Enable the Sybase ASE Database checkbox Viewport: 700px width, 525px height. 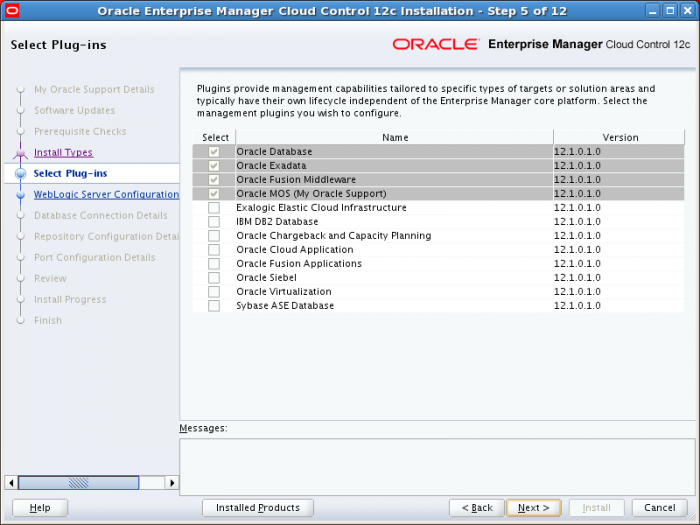pos(214,306)
